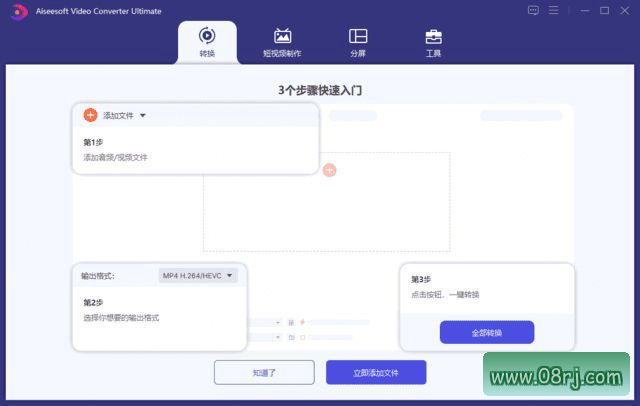Expand the 添加文件 dropdown arrow

point(143,115)
